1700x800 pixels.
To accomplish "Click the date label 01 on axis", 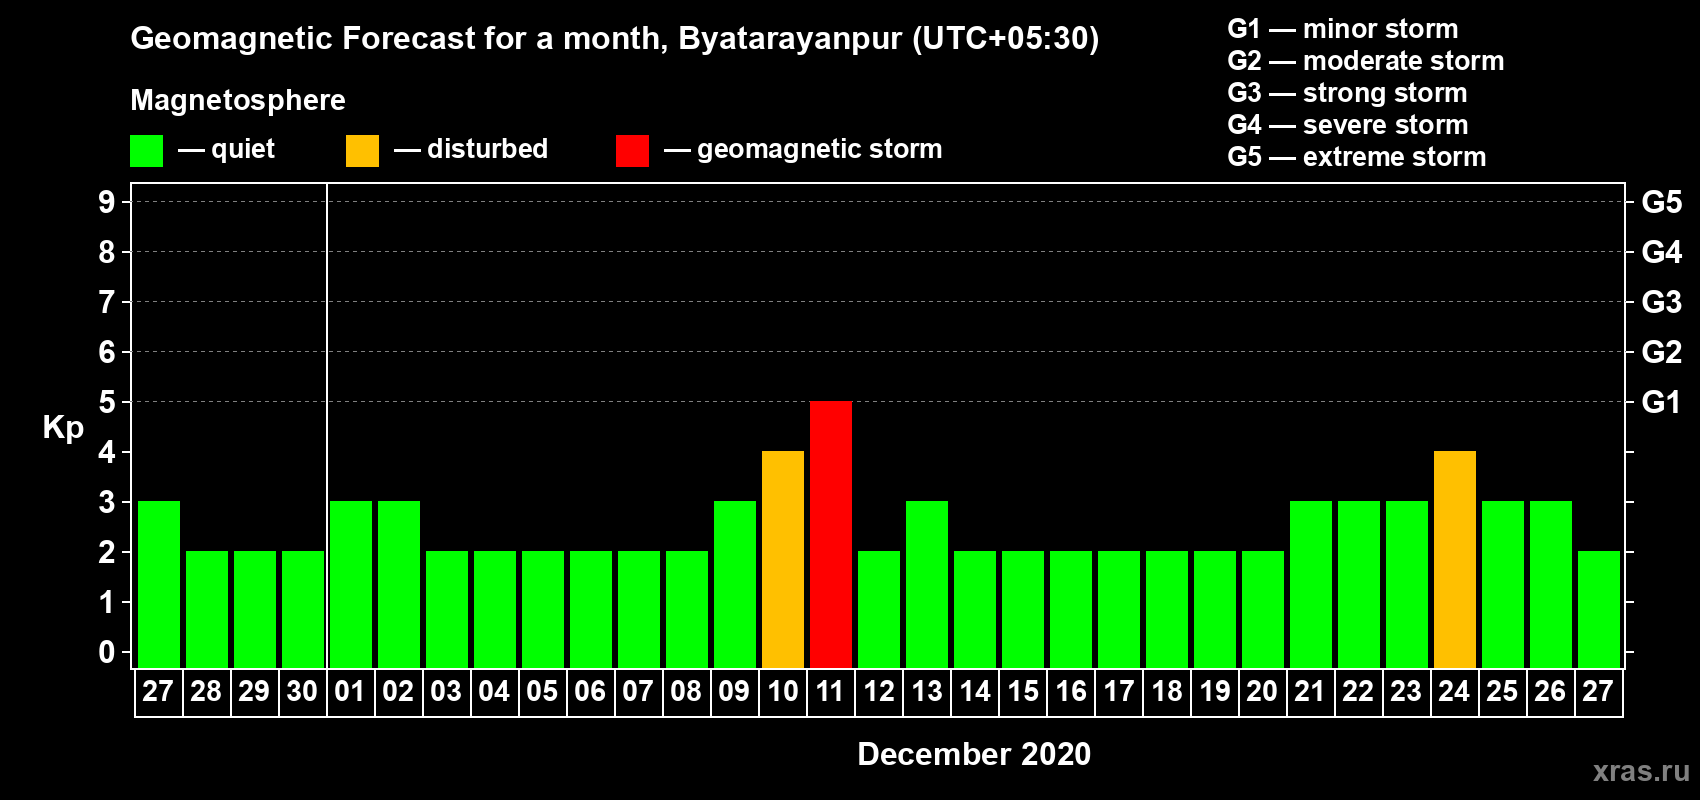I will pyautogui.click(x=350, y=692).
